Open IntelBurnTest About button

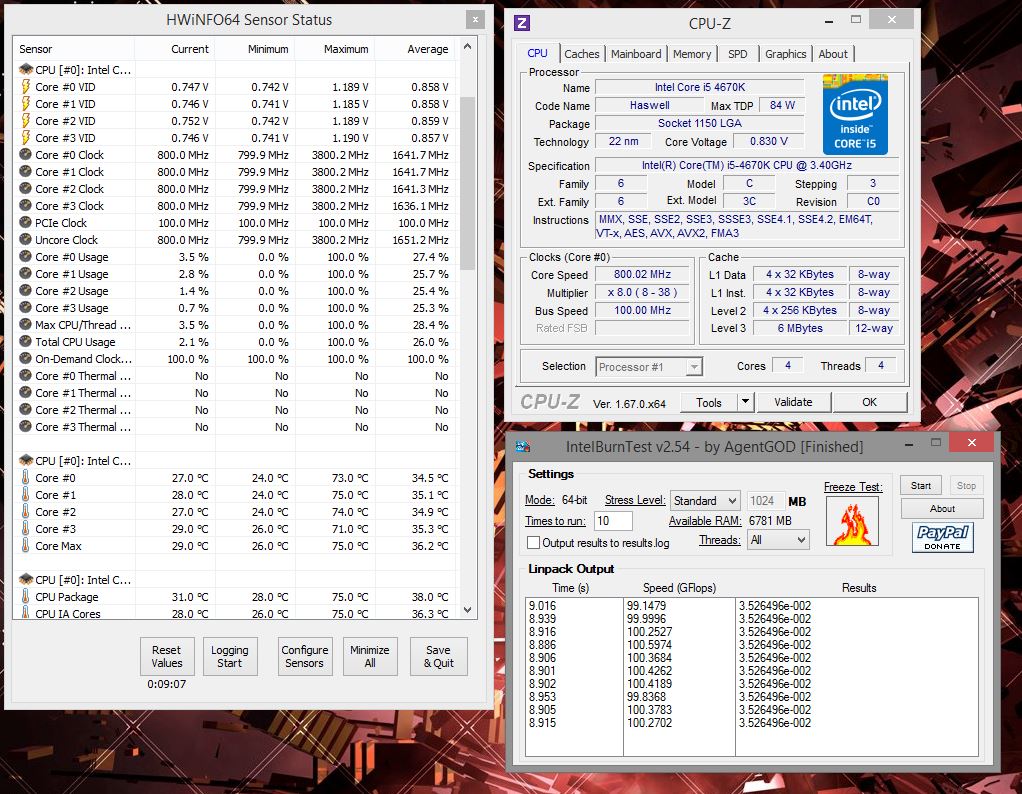point(942,508)
